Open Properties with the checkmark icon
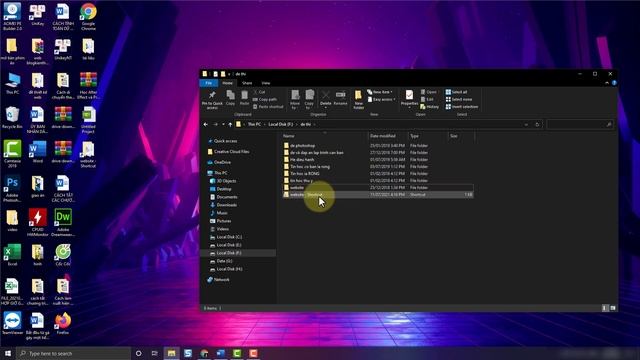Screen dimensions: 640x360 coord(409,98)
